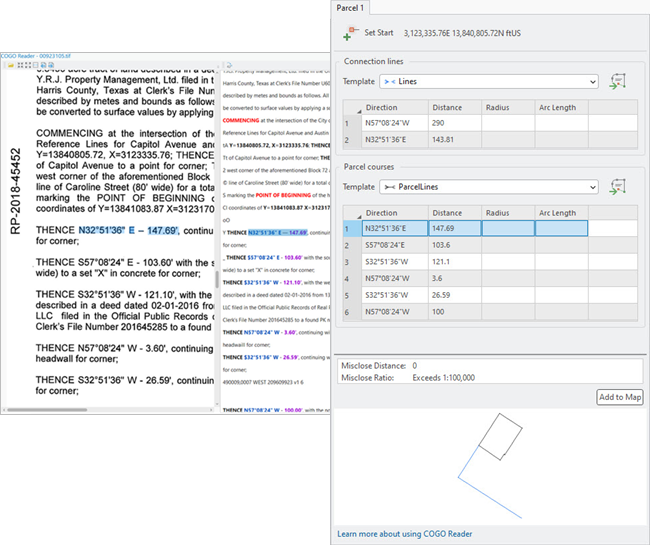Image resolution: width=650 pixels, height=545 pixels.
Task: Click the Radius column header in Parcel courses
Action: click(x=508, y=213)
